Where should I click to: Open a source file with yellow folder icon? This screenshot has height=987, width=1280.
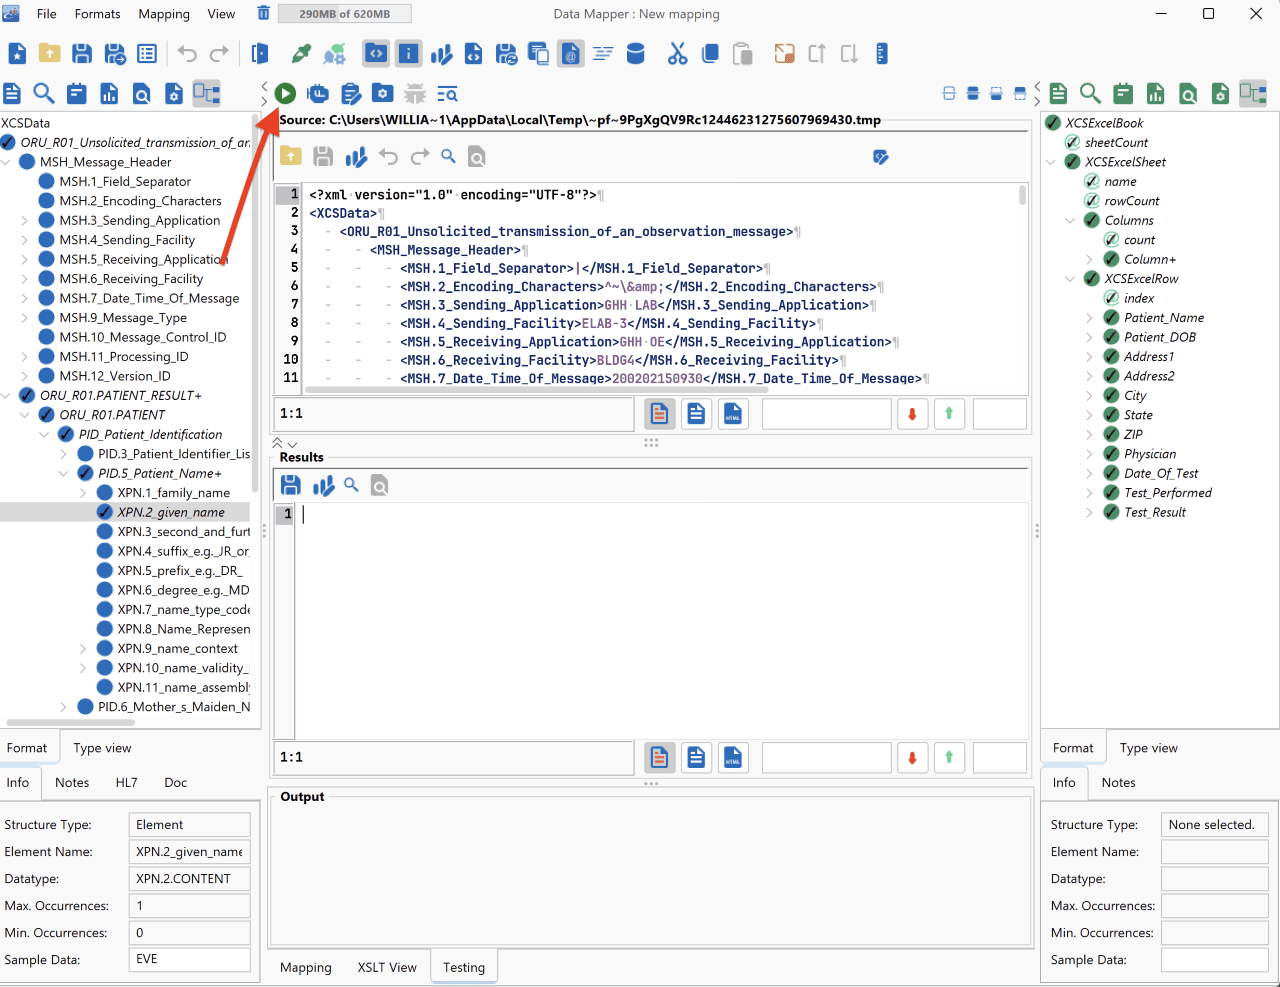point(290,156)
